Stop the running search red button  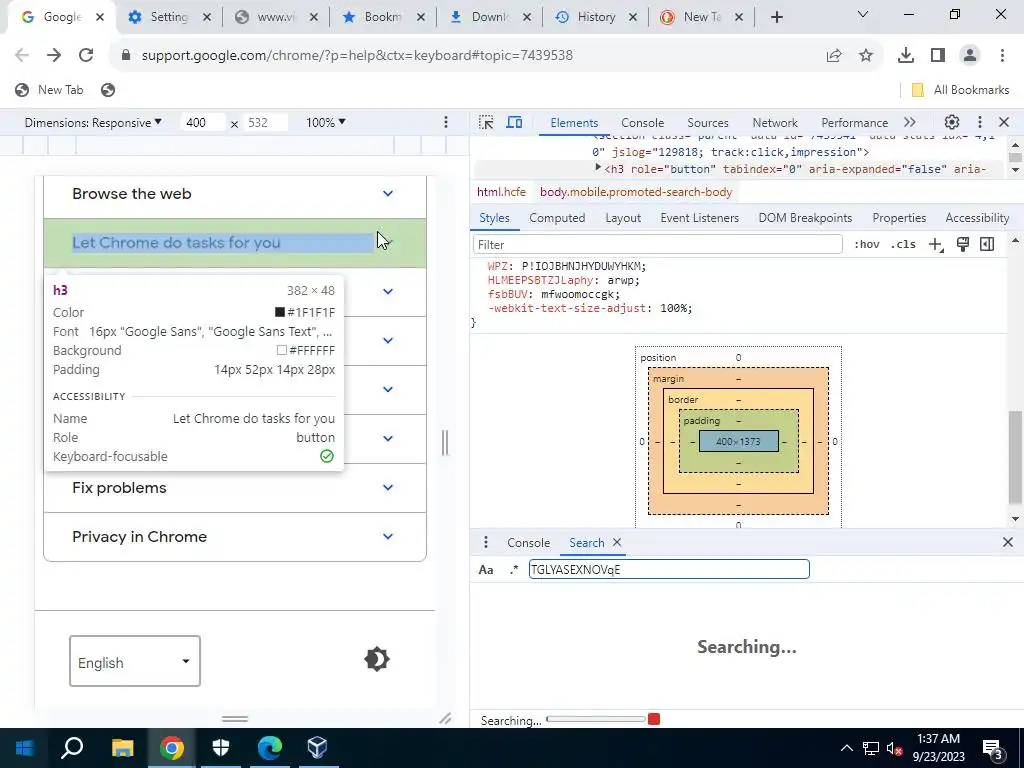pyautogui.click(x=654, y=719)
